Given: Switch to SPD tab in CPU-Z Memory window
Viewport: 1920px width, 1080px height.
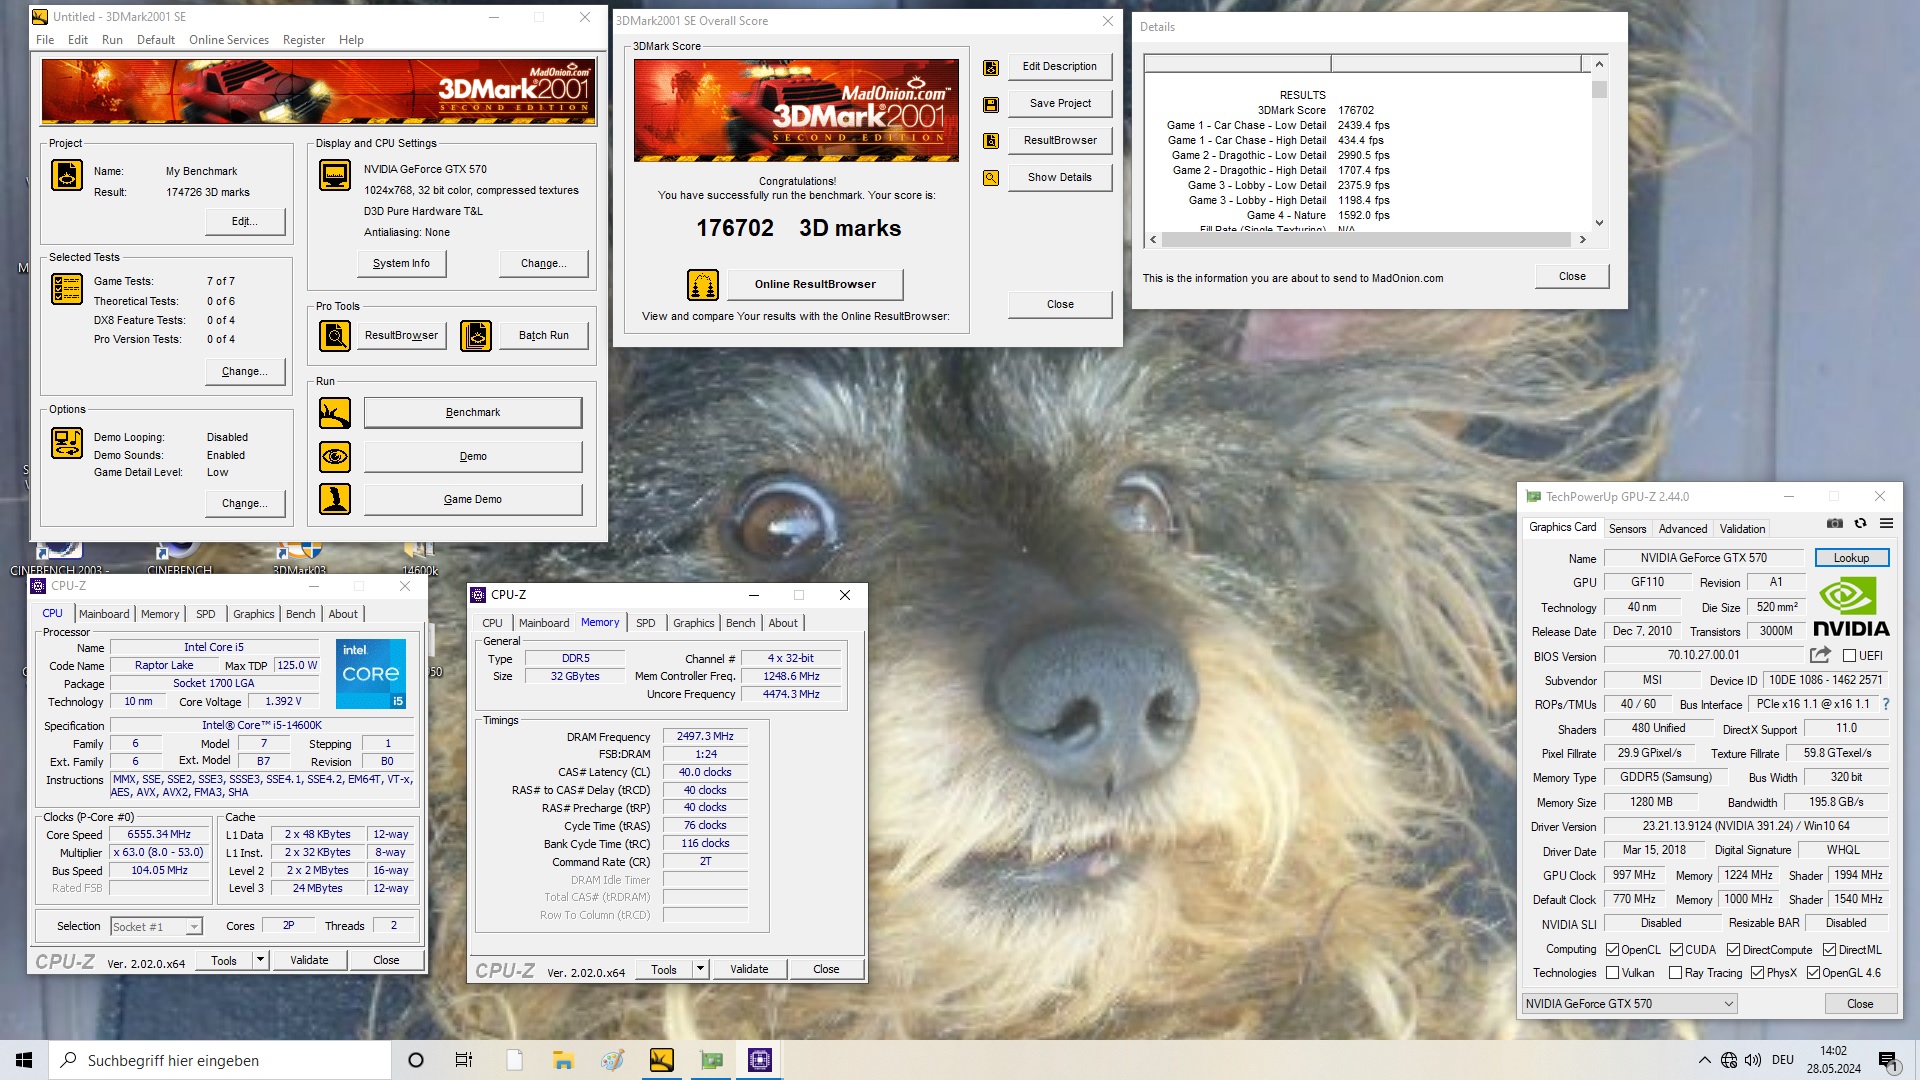Looking at the screenshot, I should pos(646,623).
